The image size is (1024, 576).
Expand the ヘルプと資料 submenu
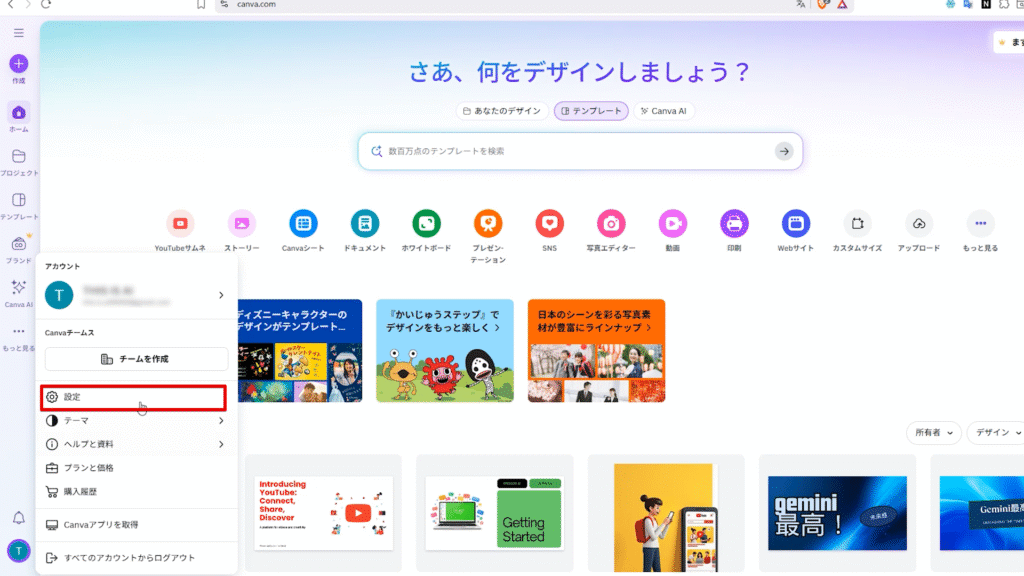tap(136, 444)
